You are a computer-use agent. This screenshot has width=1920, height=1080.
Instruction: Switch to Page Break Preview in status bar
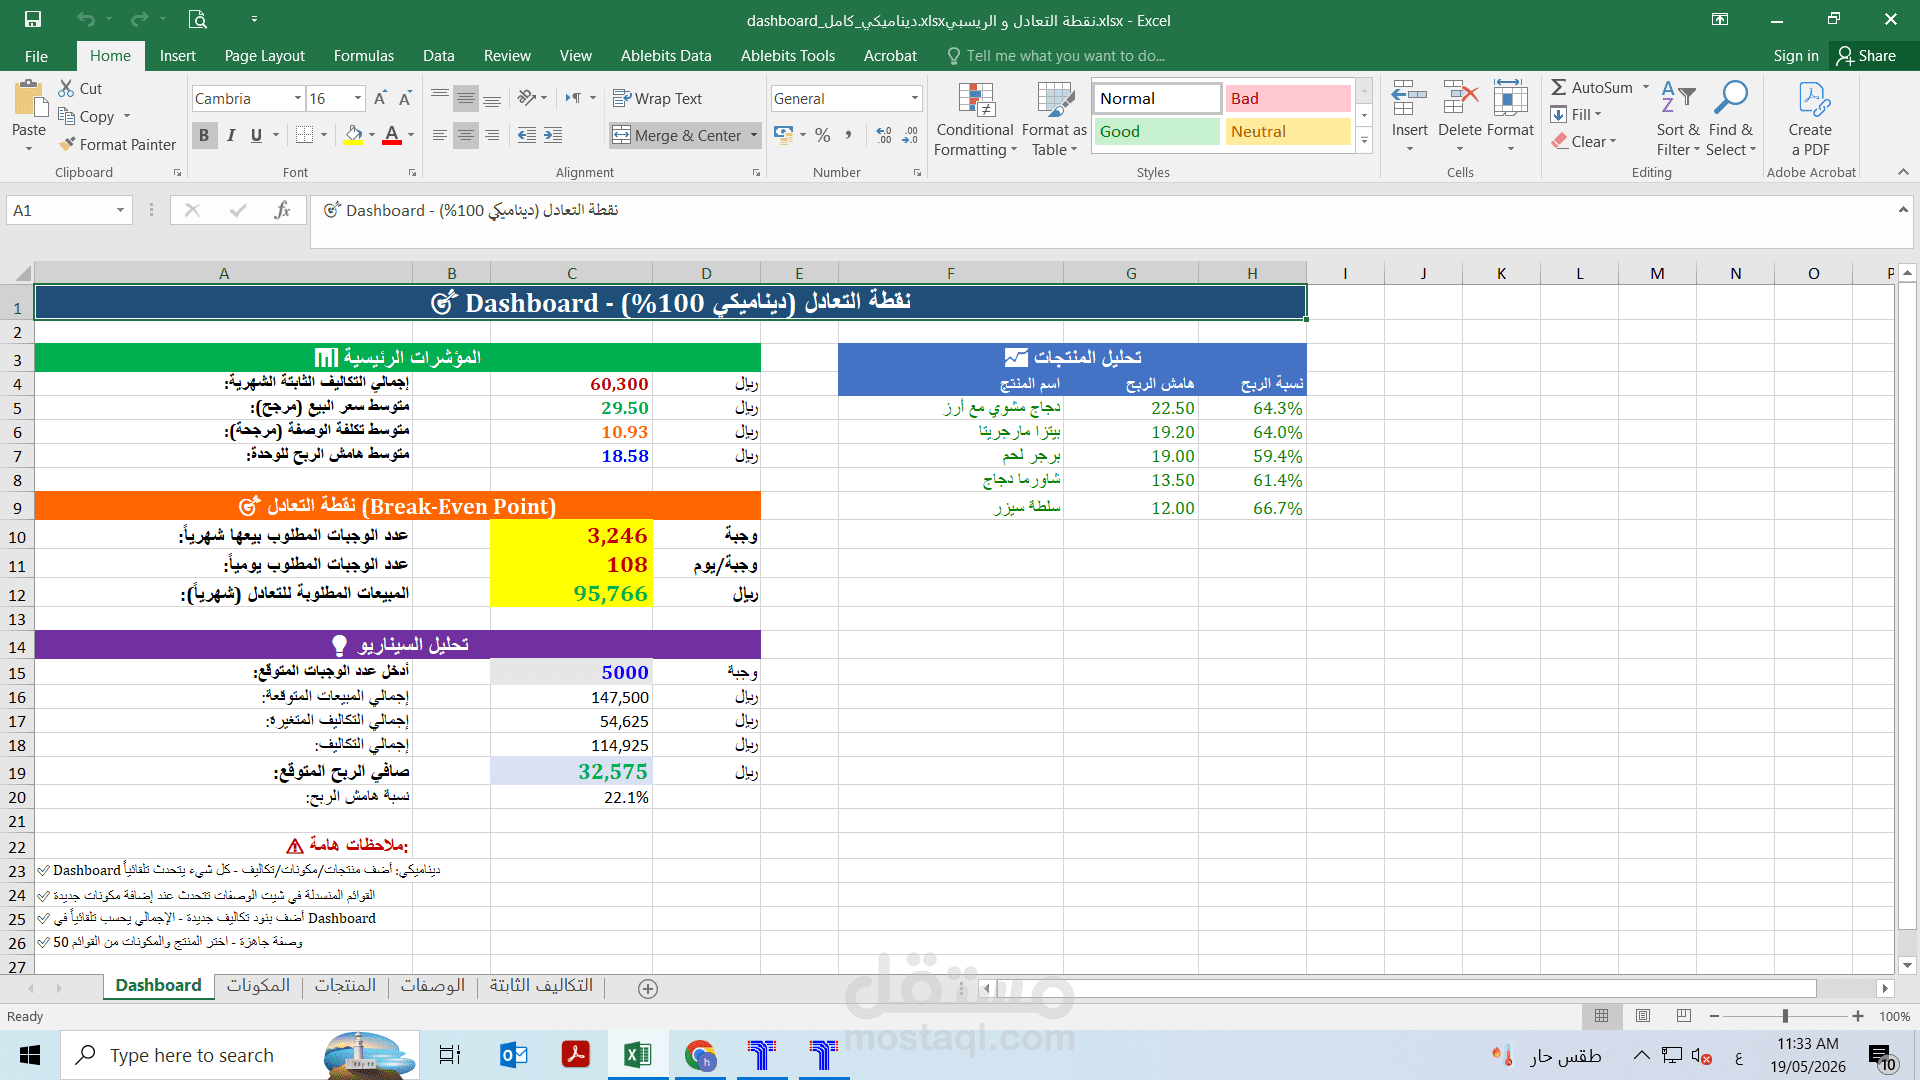point(1684,1016)
